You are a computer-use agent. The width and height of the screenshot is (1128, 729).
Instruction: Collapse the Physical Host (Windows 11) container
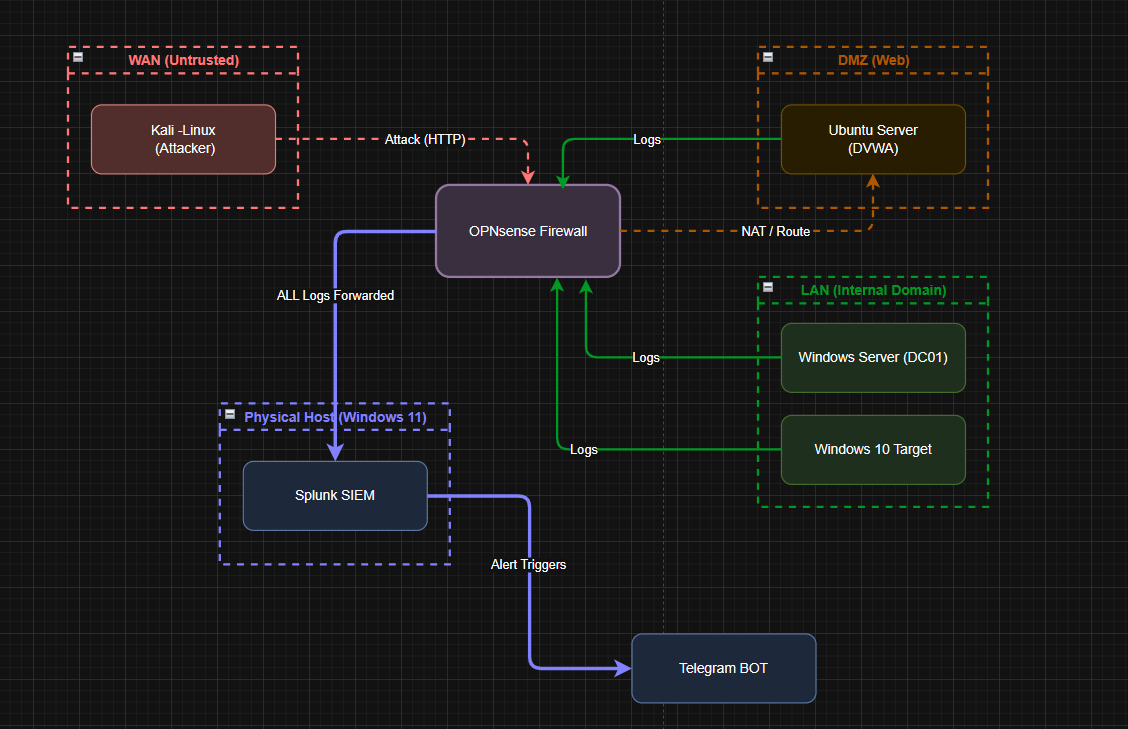(x=229, y=414)
